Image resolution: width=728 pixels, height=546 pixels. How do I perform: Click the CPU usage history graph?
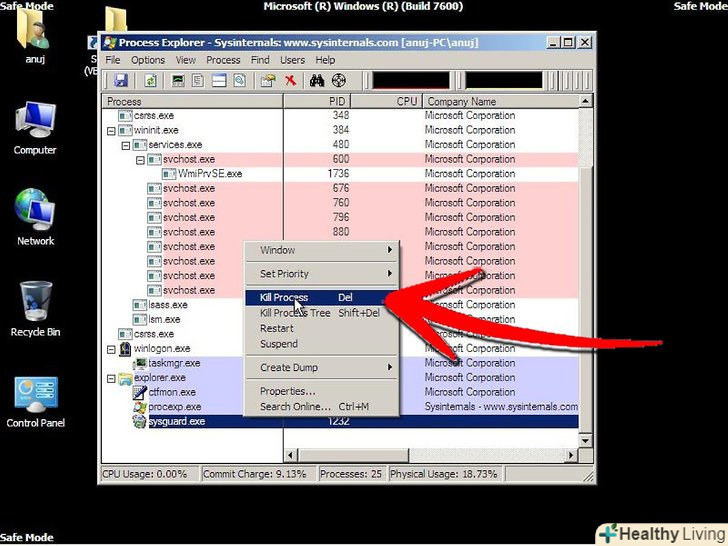coord(411,80)
